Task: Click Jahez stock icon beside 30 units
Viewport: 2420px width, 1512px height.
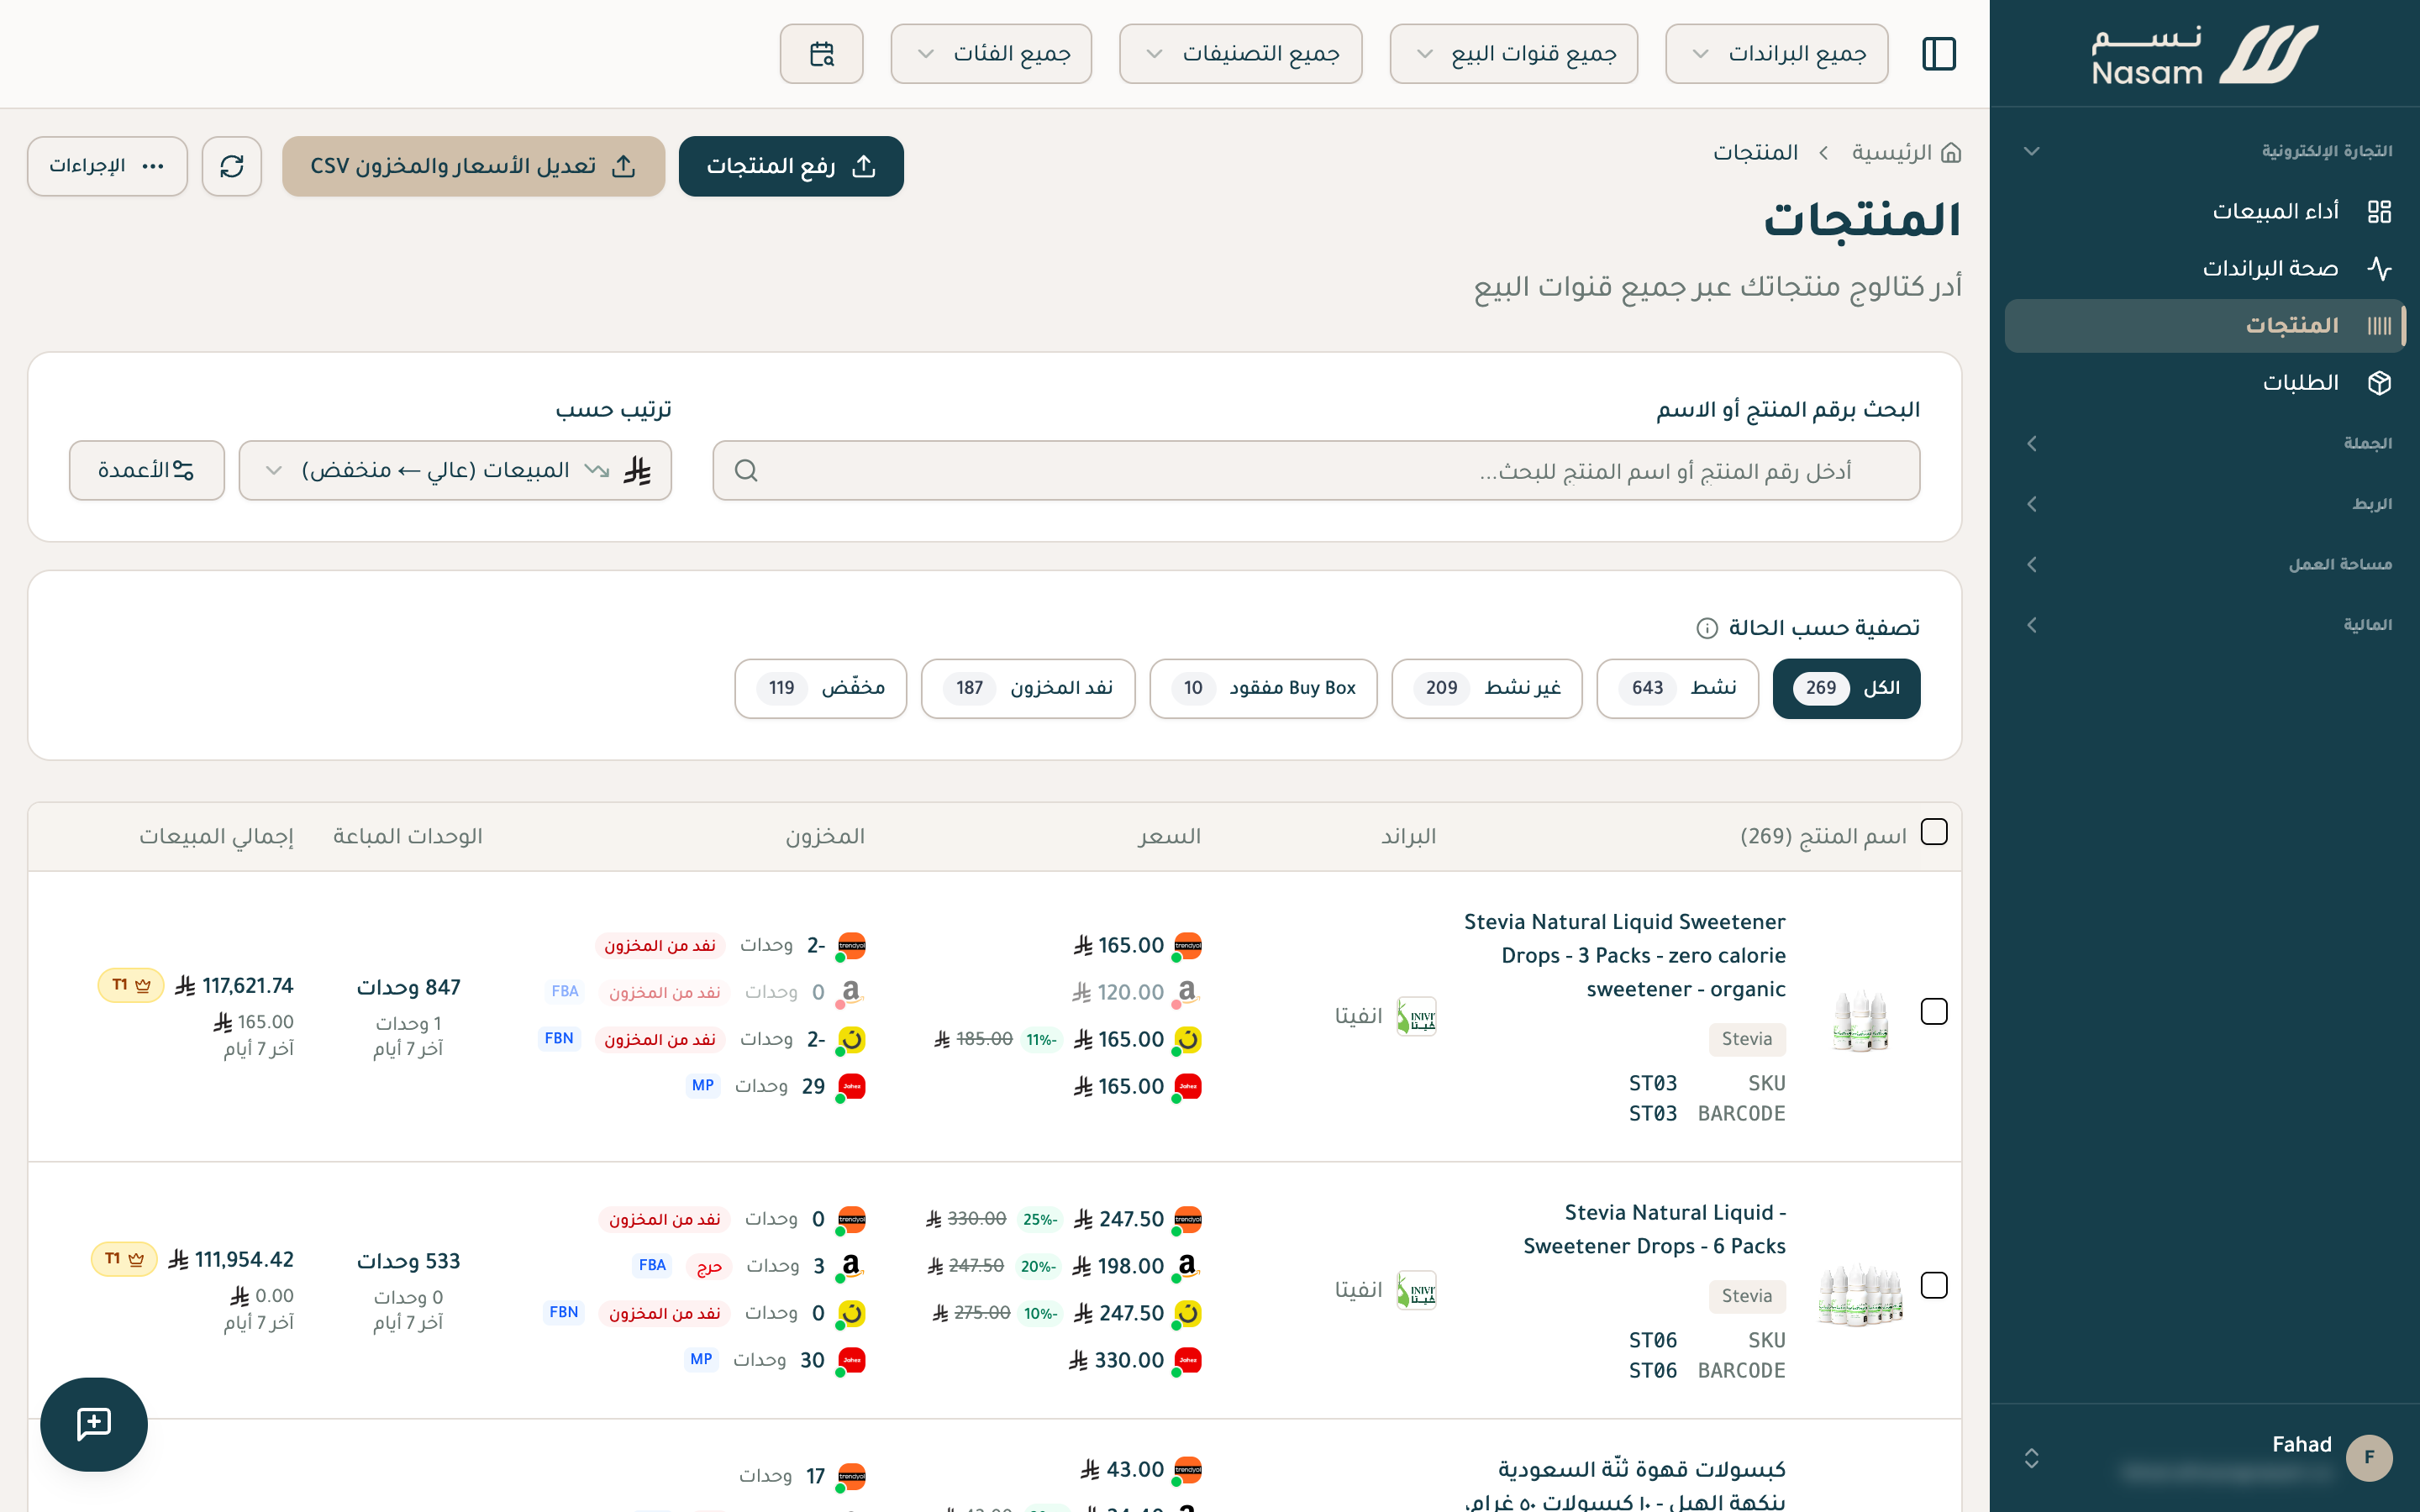Action: tap(851, 1360)
